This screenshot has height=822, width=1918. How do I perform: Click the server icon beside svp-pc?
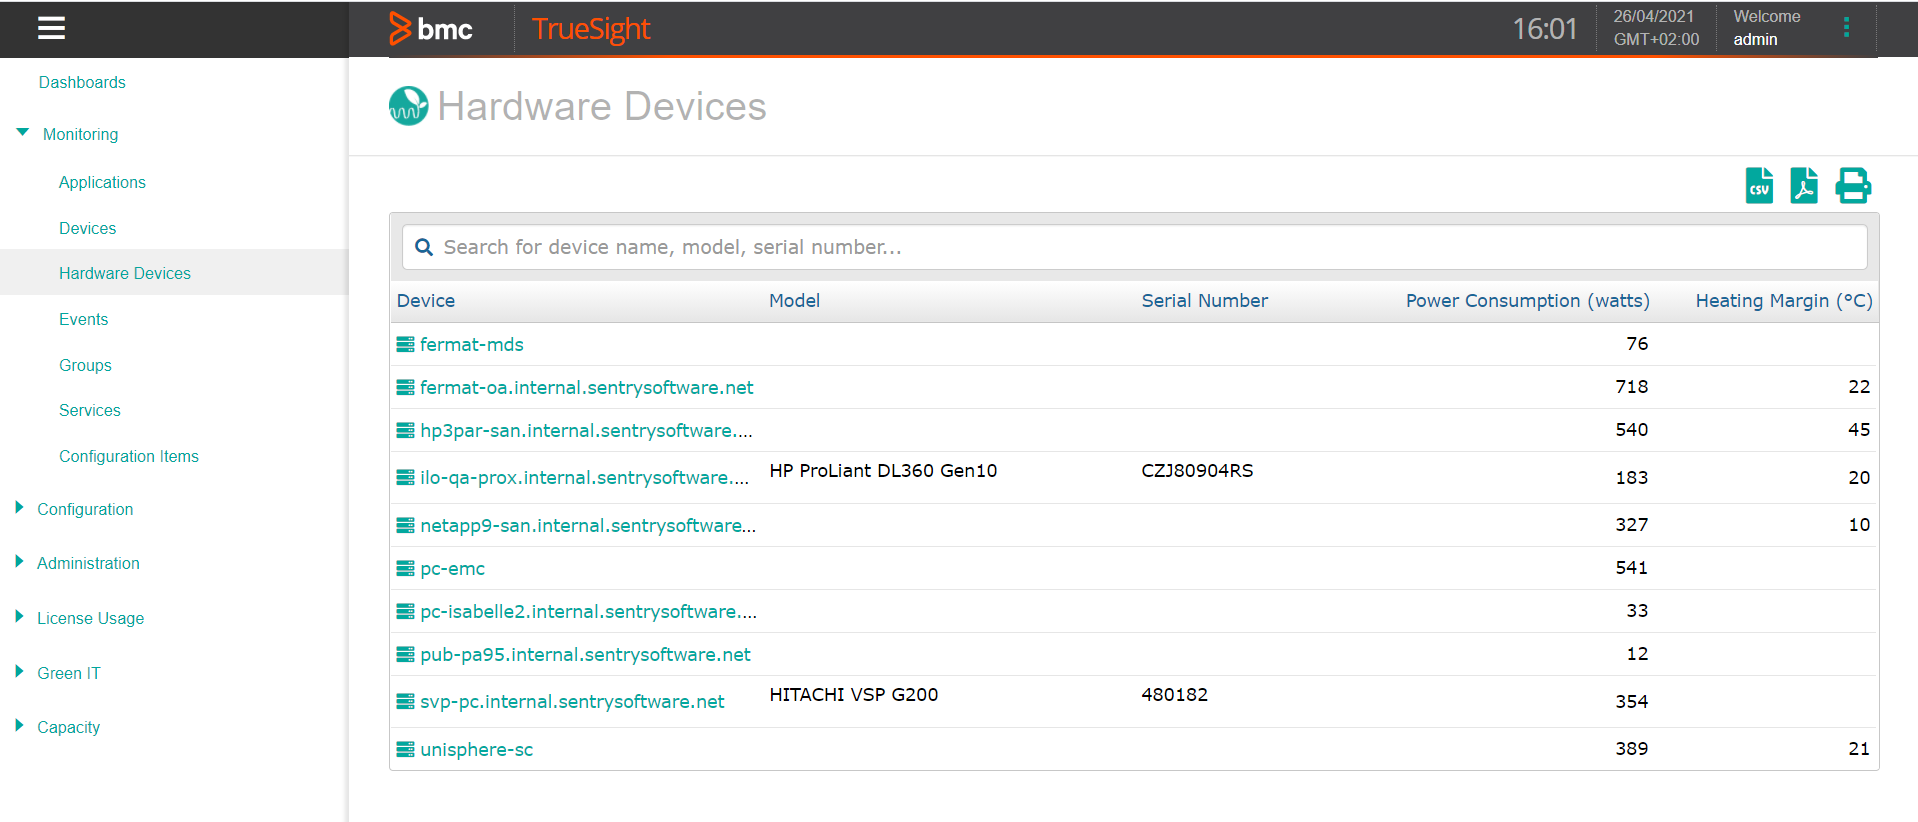click(x=405, y=701)
